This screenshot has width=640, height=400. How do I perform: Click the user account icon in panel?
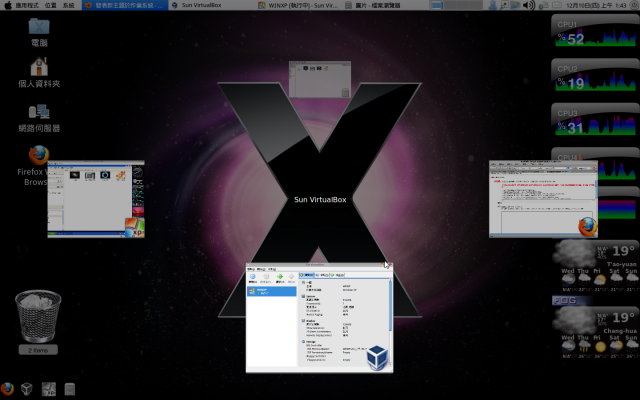point(493,5)
